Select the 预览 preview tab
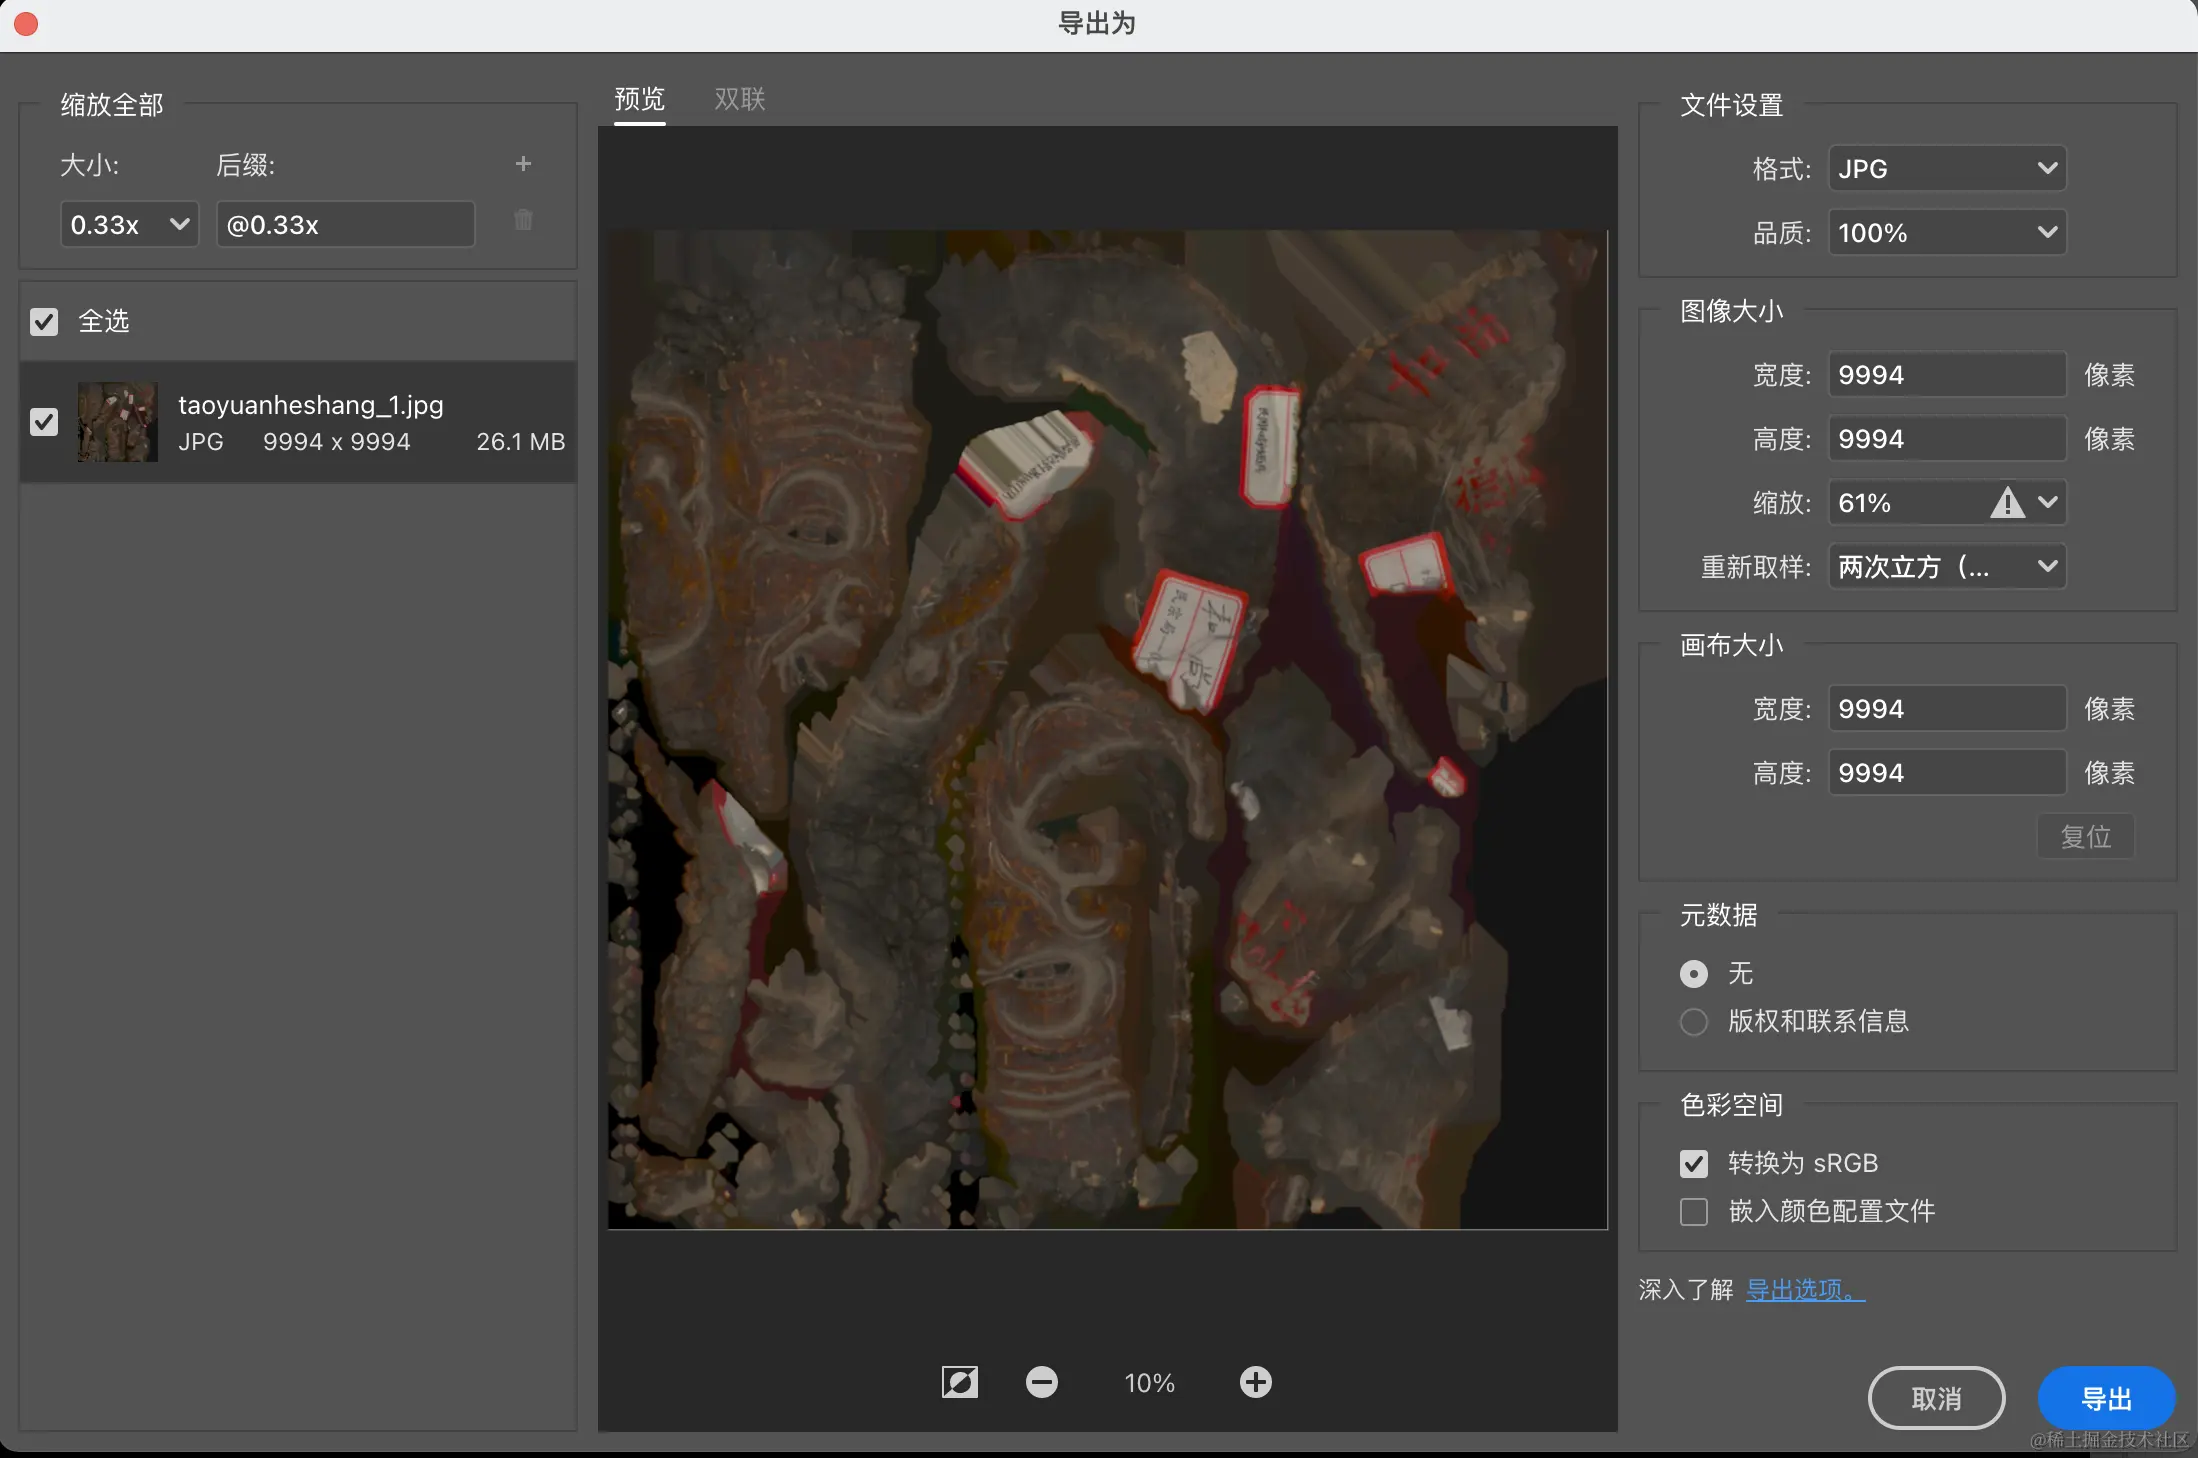 (639, 99)
